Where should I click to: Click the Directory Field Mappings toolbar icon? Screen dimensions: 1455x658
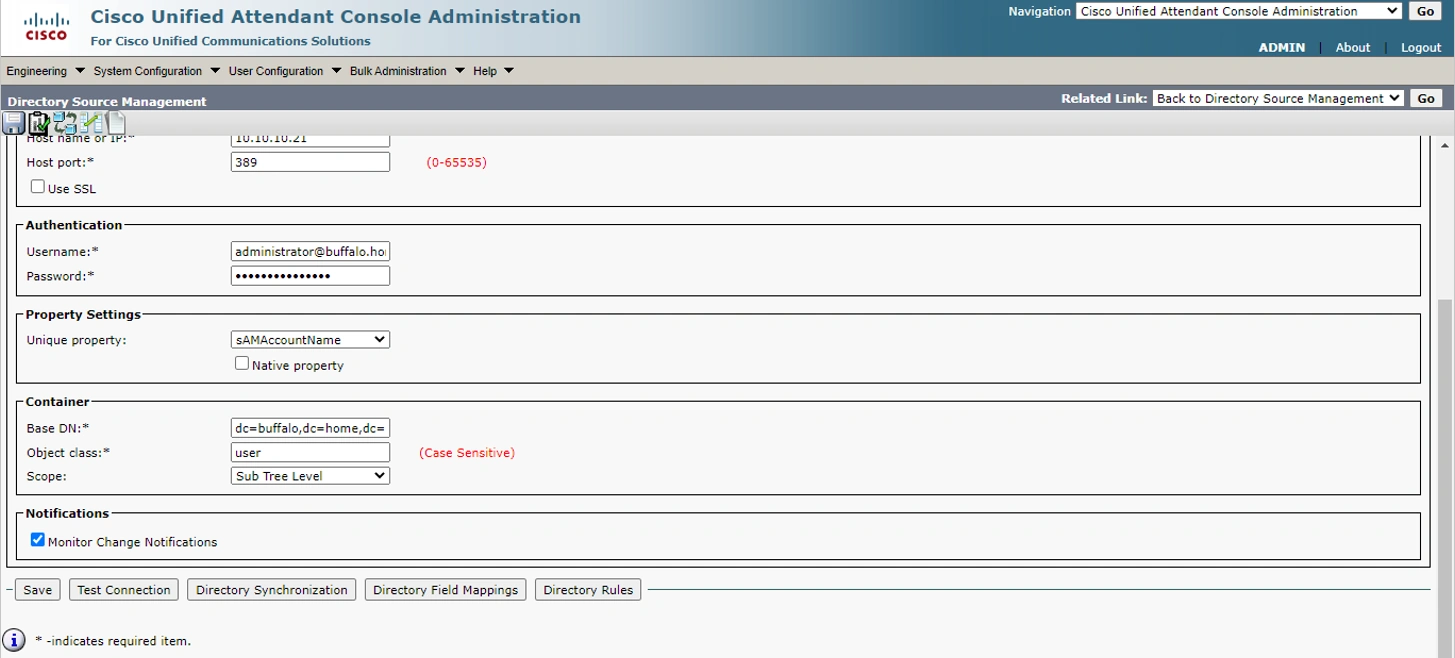point(91,123)
